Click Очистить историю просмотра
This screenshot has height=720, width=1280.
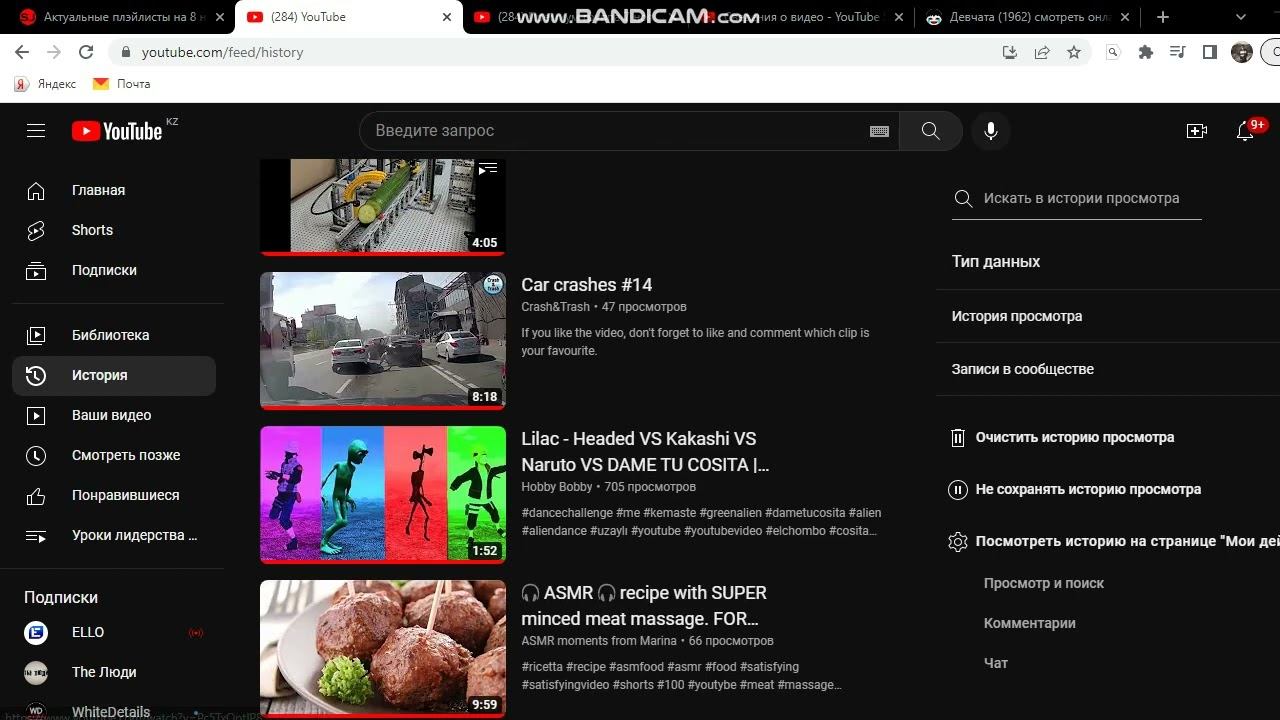click(1075, 437)
